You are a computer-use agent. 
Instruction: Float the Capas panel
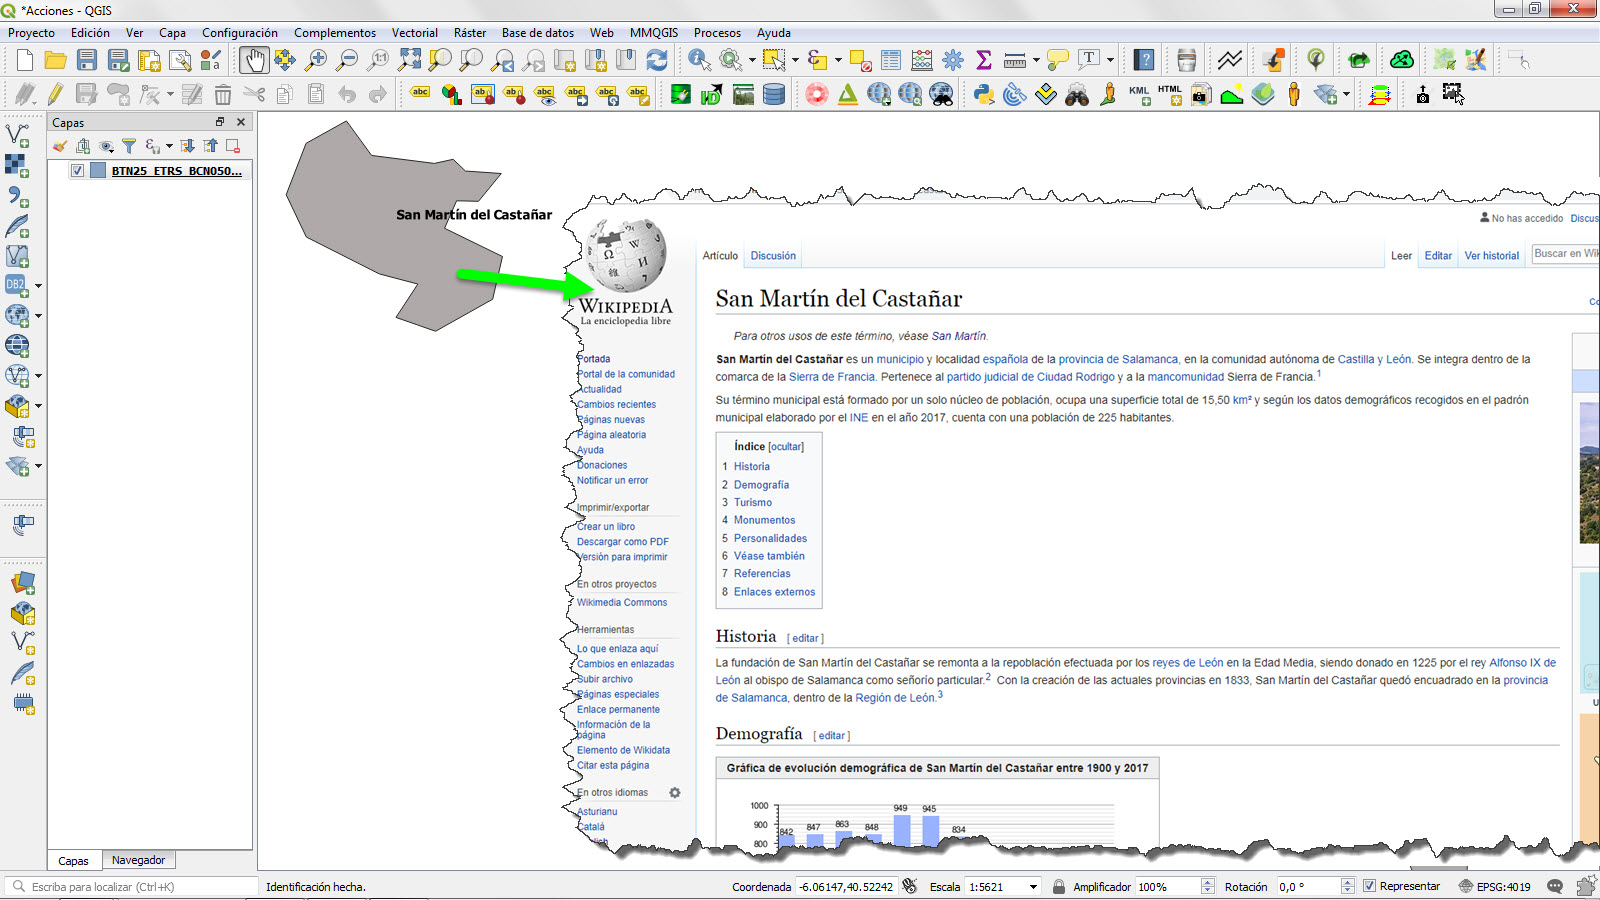coord(220,122)
